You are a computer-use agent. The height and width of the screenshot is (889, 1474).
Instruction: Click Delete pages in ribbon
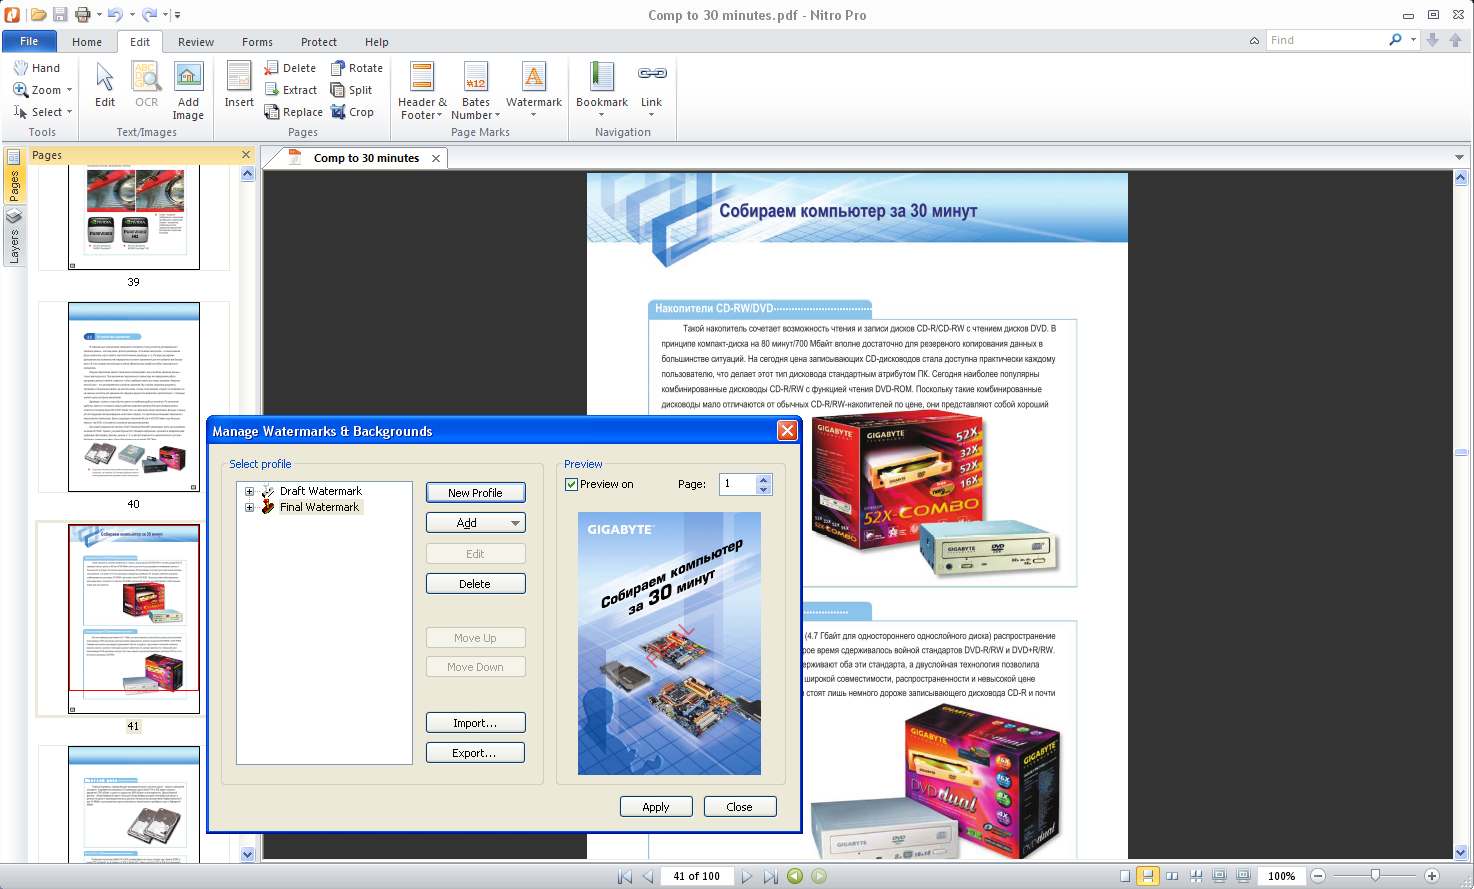291,68
